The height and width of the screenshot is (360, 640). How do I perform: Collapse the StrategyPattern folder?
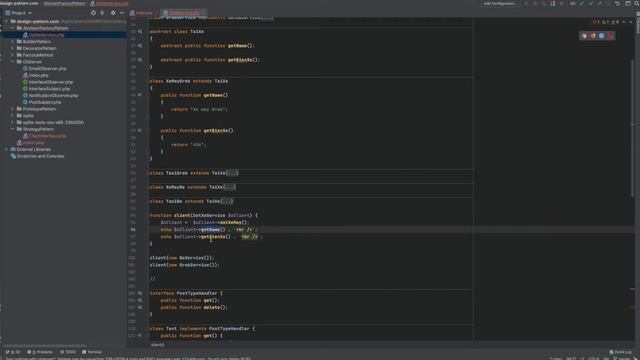pyautogui.click(x=13, y=129)
